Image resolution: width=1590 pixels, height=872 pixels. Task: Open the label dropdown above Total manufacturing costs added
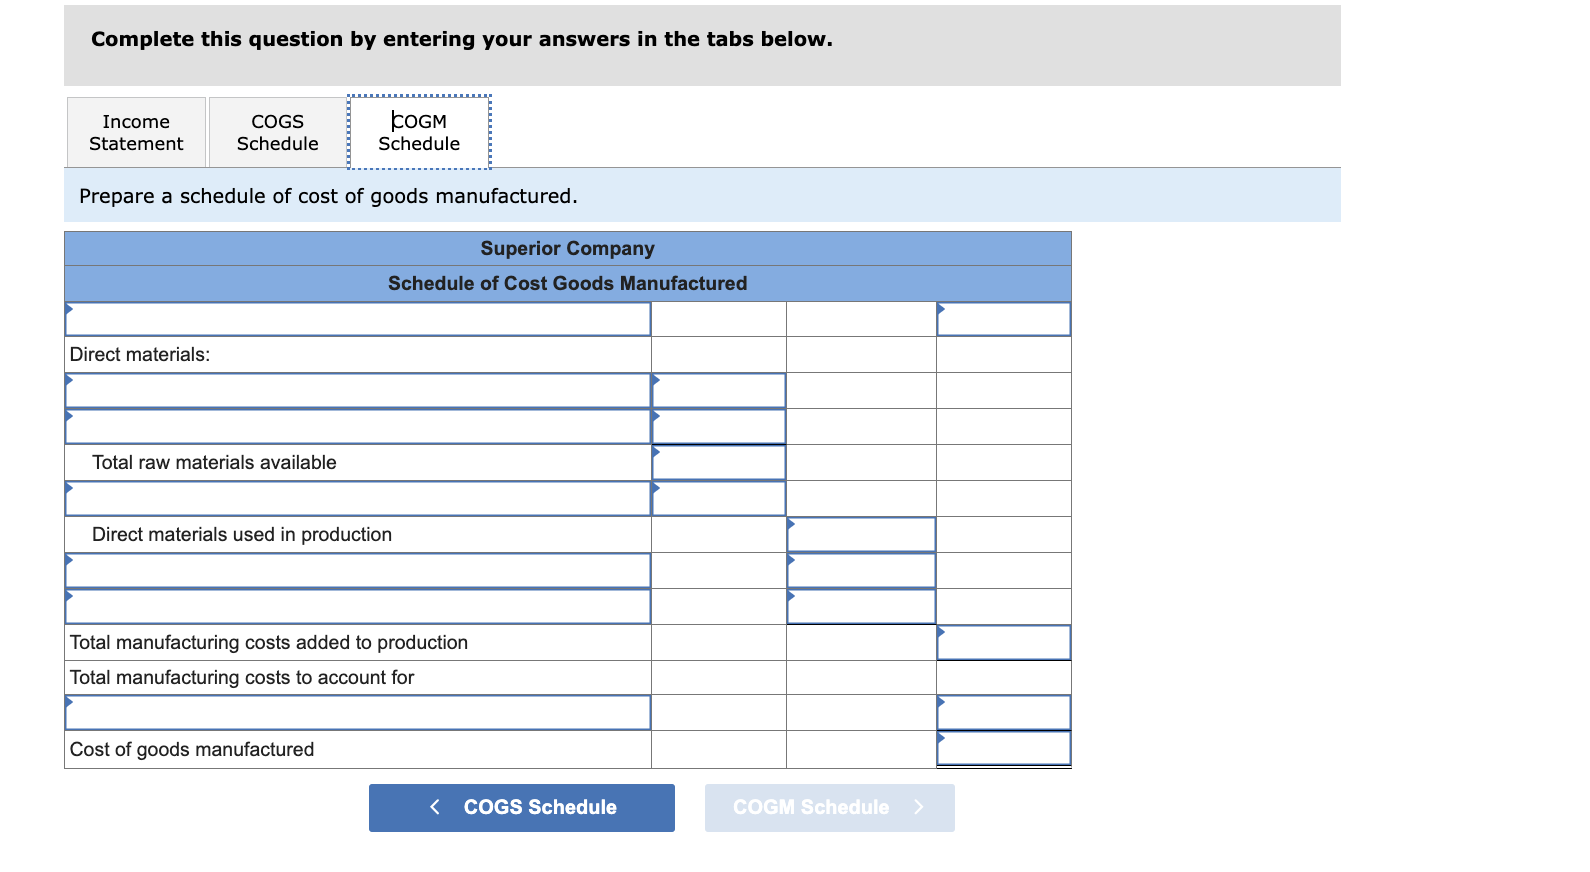click(358, 606)
